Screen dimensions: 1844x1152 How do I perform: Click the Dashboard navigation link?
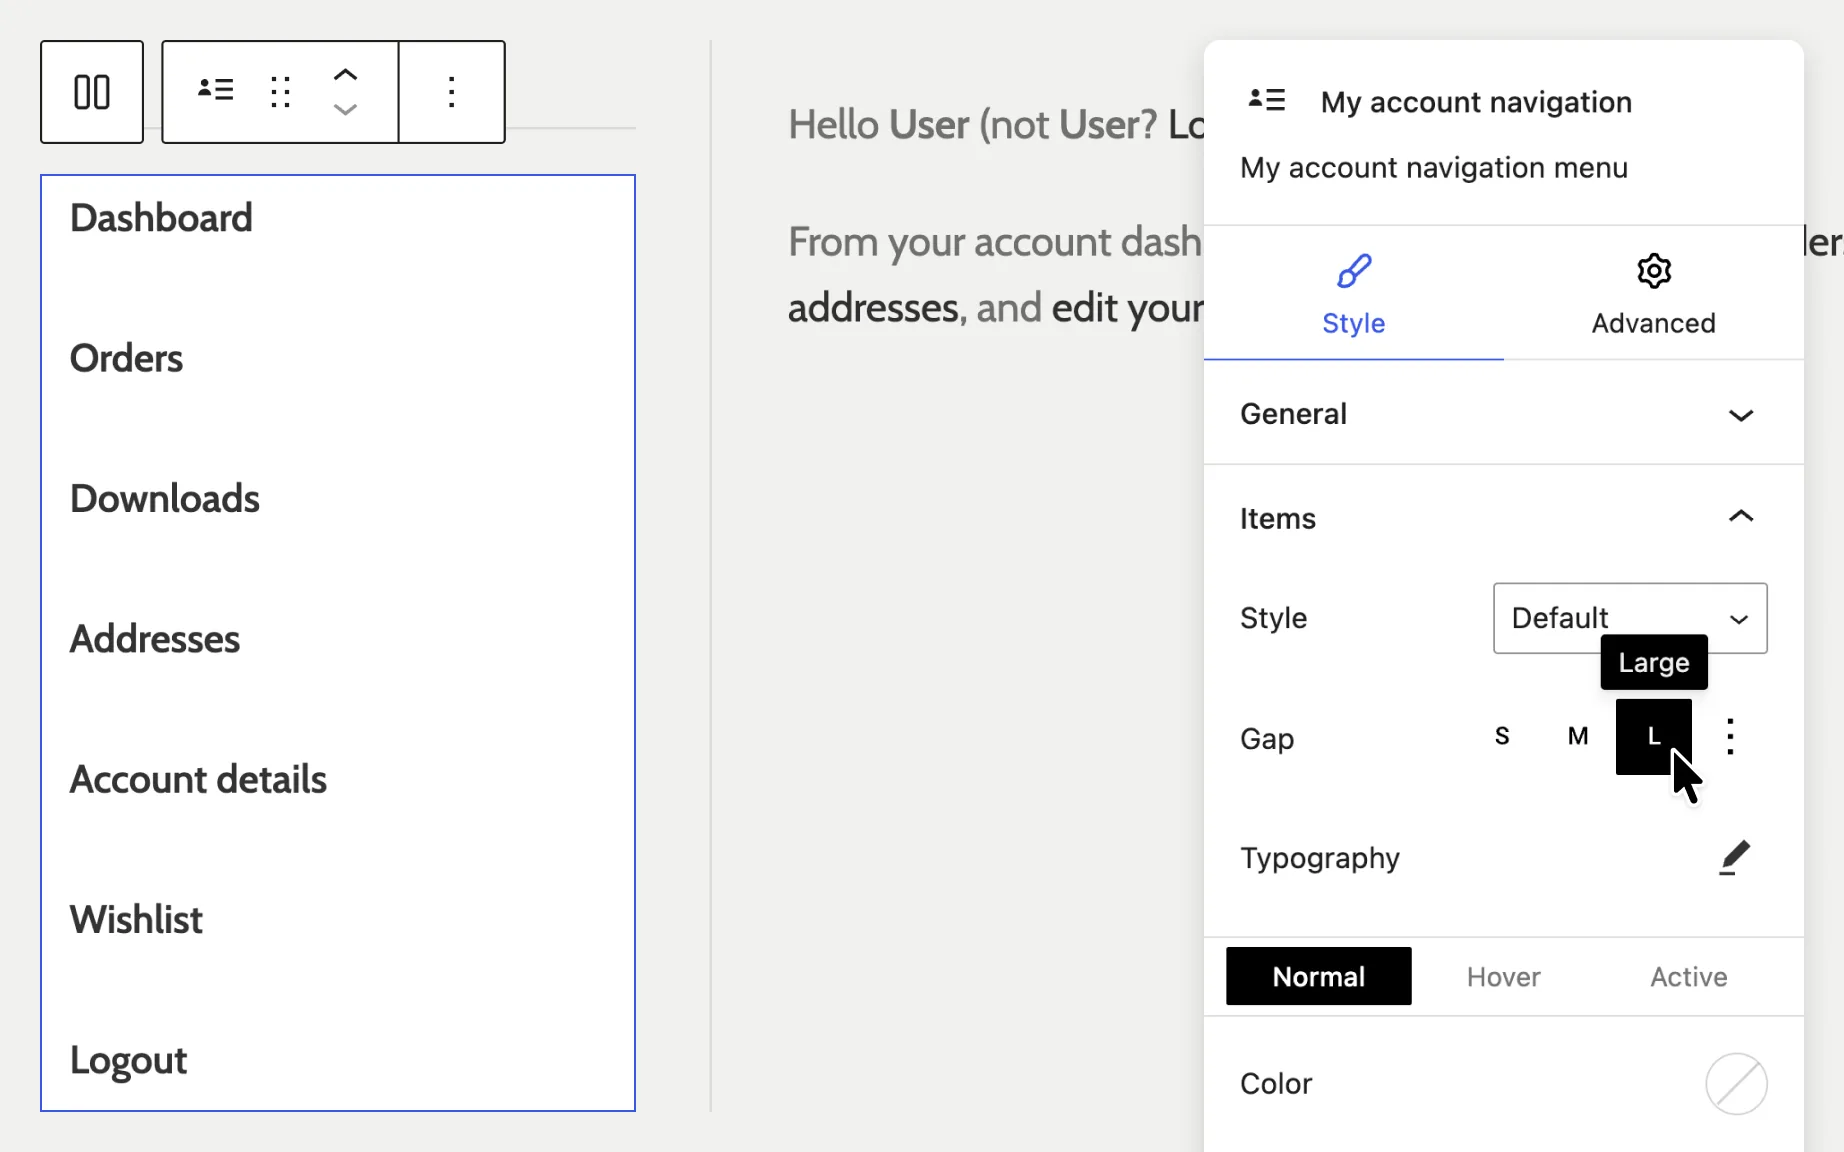[x=161, y=218]
